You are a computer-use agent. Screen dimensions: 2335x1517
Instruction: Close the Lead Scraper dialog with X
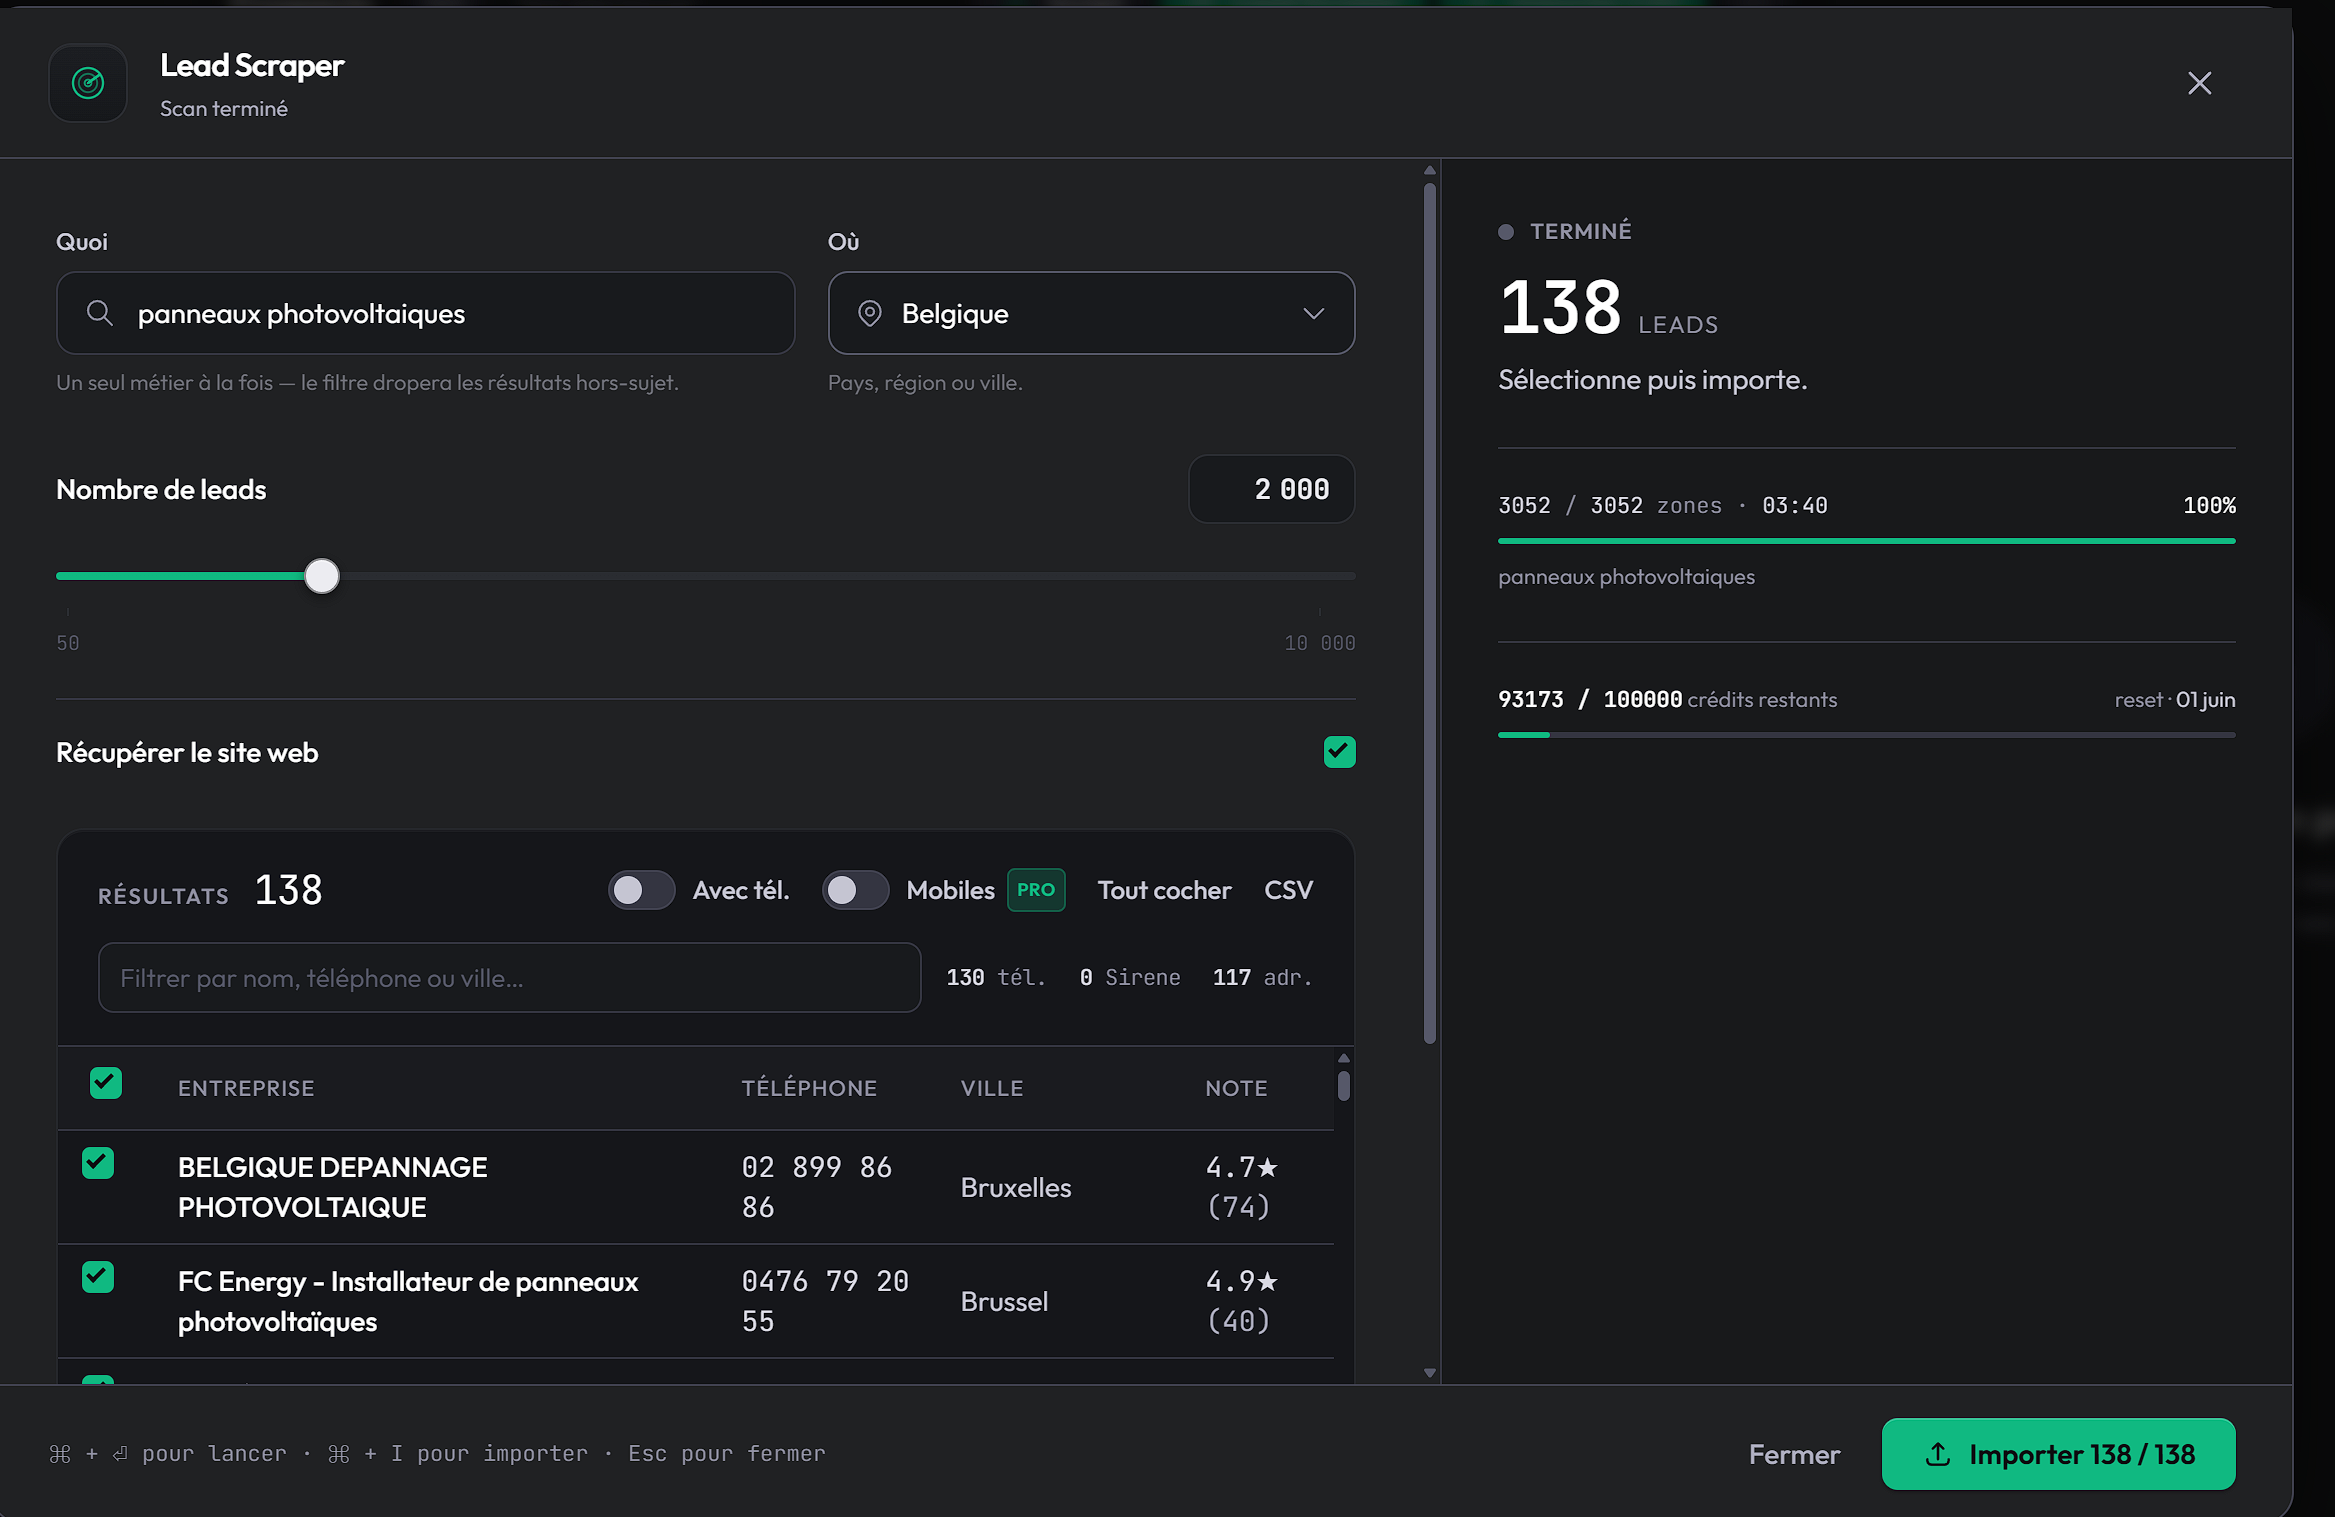tap(2199, 83)
